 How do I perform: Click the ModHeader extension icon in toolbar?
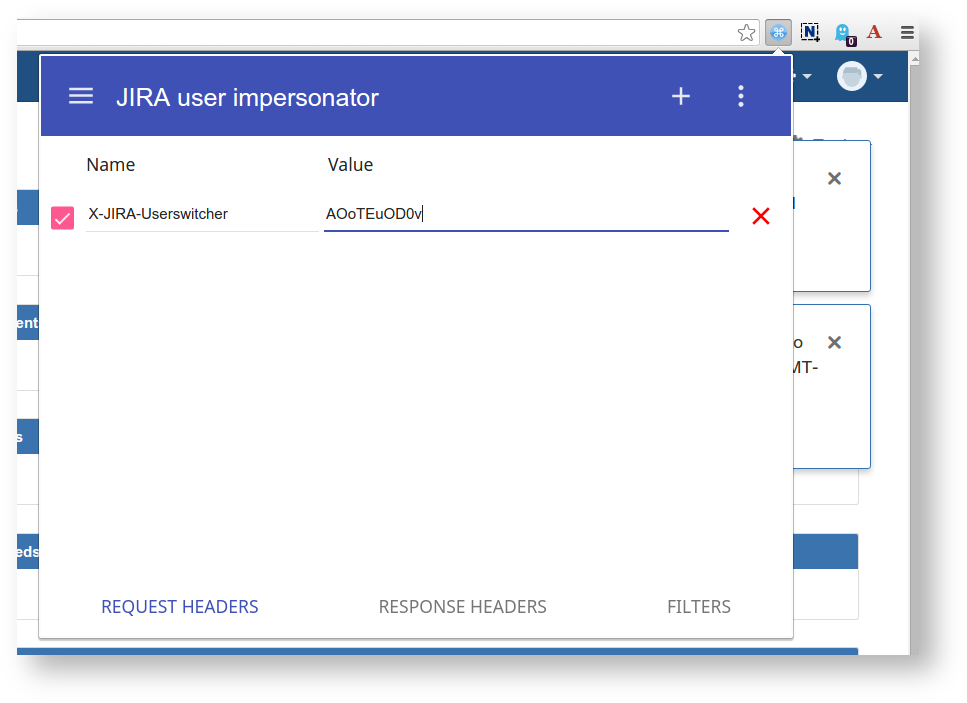click(778, 33)
